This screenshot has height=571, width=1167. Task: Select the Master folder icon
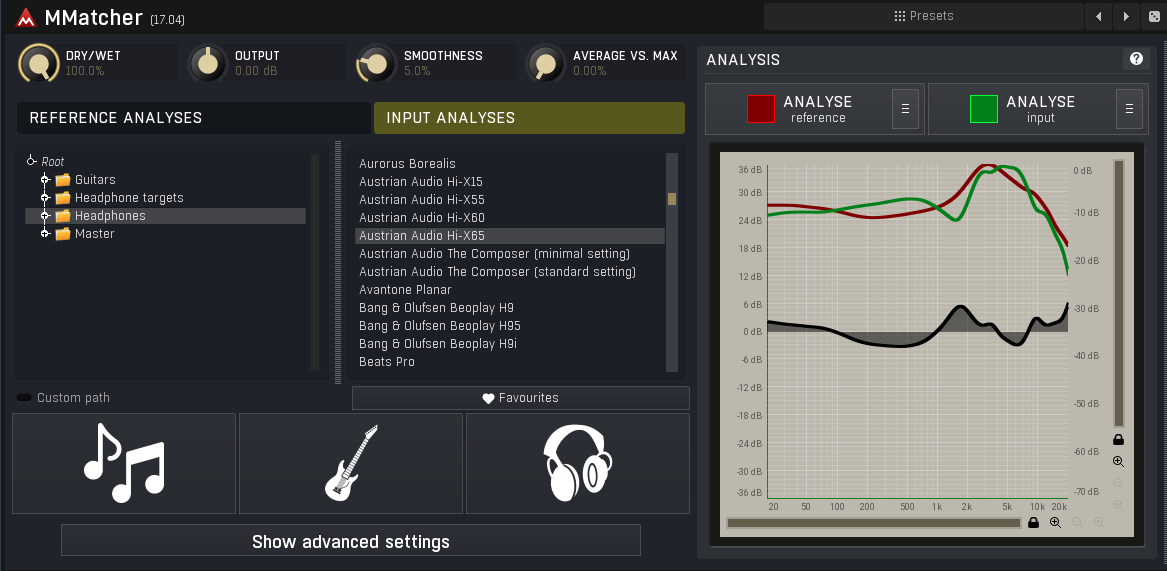(x=63, y=233)
